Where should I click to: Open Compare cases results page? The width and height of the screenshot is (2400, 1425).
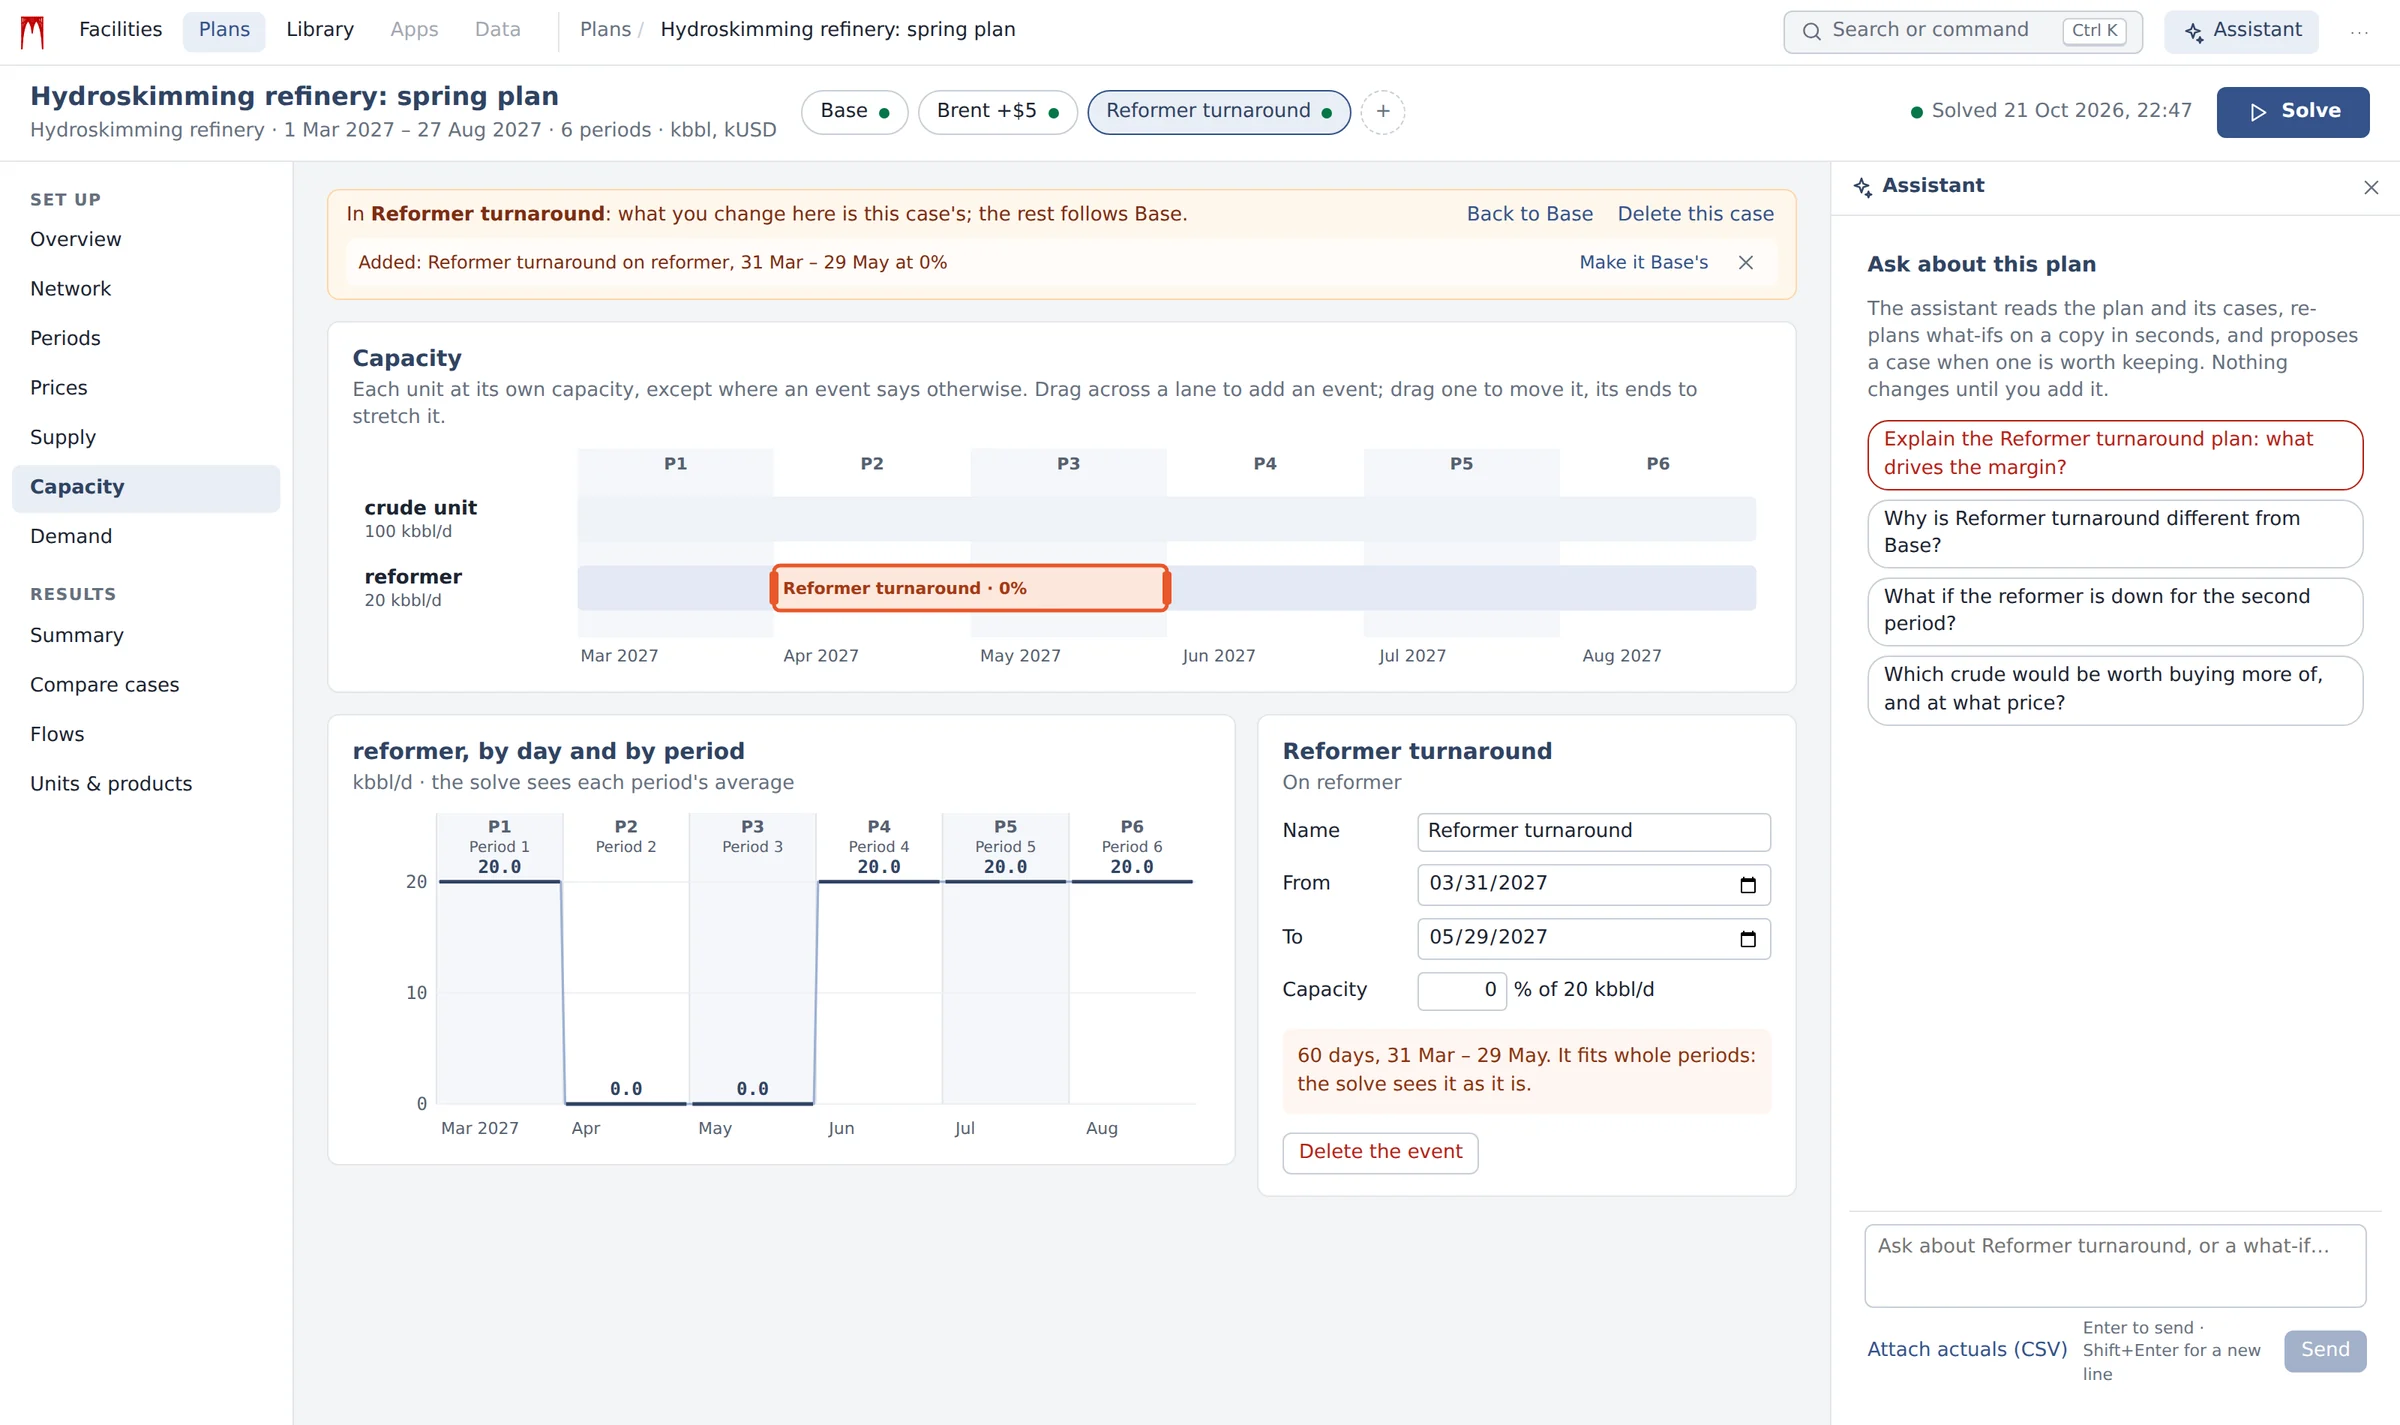tap(146, 685)
